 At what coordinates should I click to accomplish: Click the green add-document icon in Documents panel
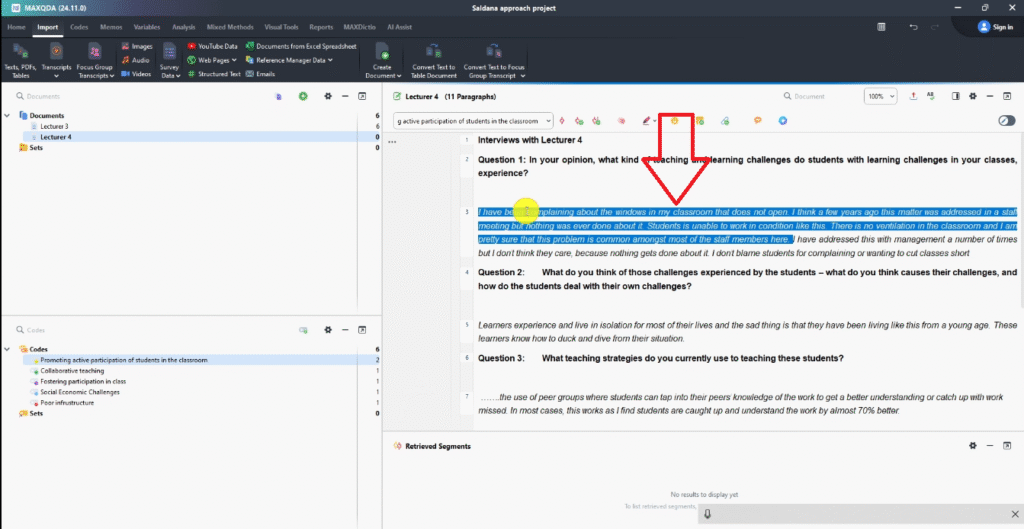303,96
